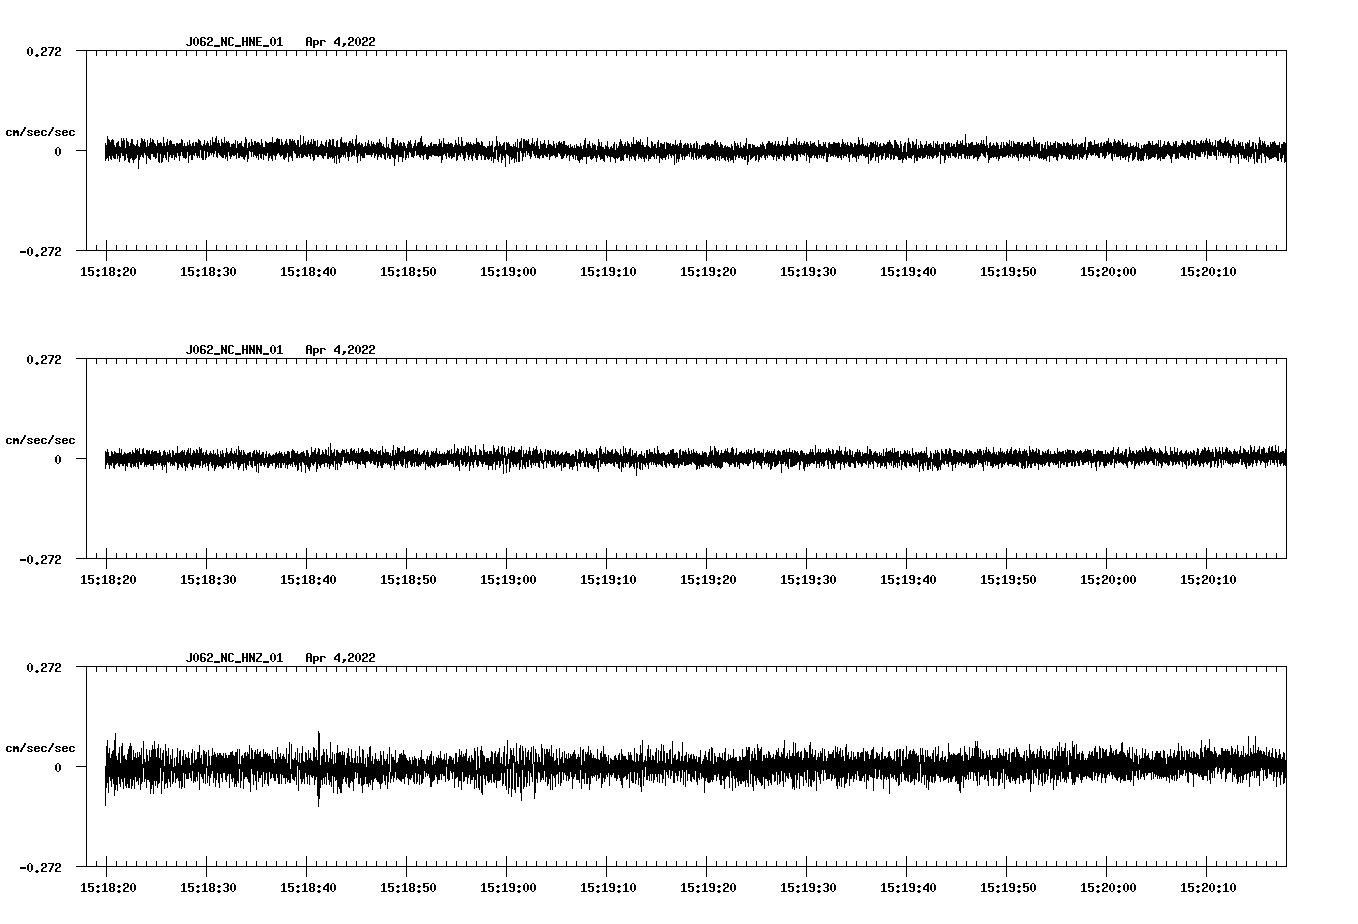Viewport: 1358px width, 924px height.
Task: Click 15:20:00 time label under HNE plot
Action: tap(1108, 272)
